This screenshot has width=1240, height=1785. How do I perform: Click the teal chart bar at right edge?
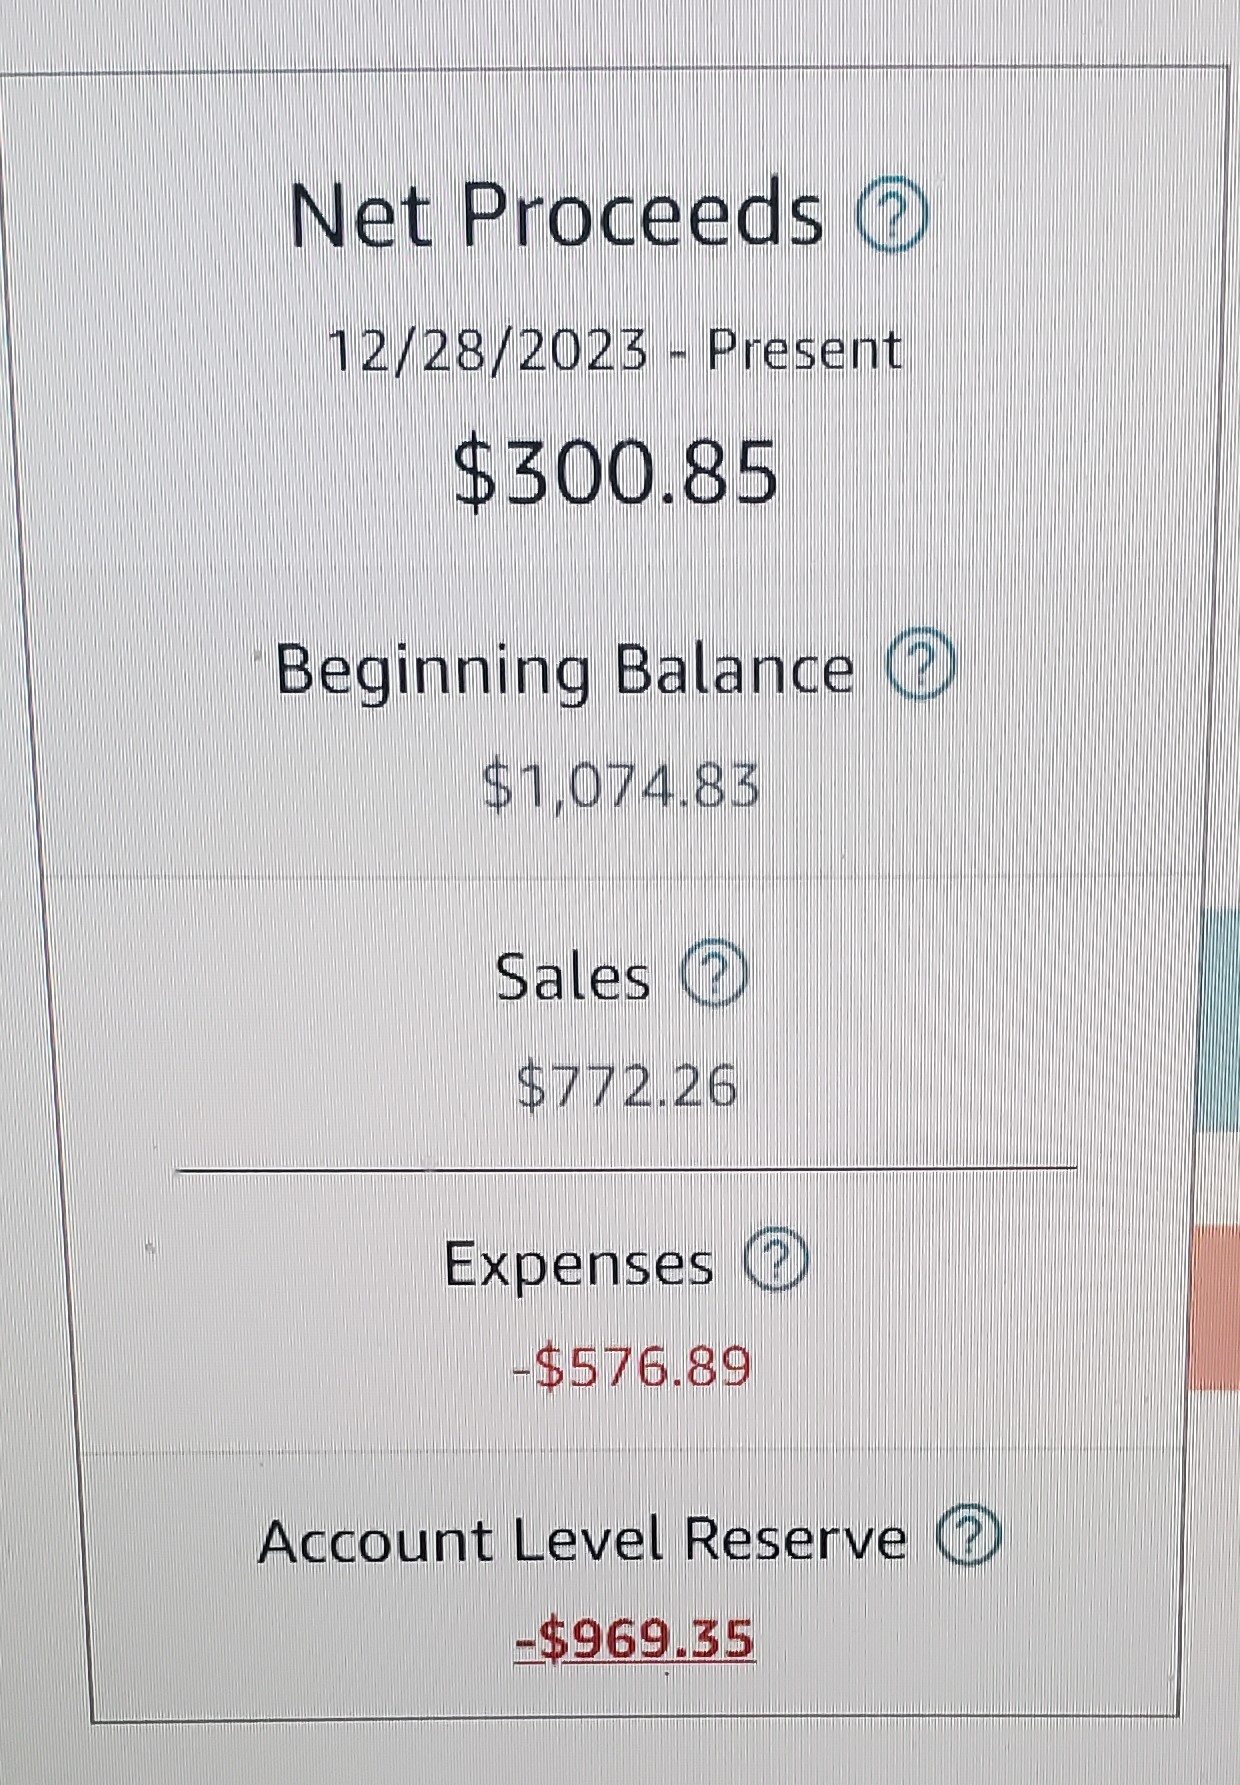(x=1218, y=1020)
